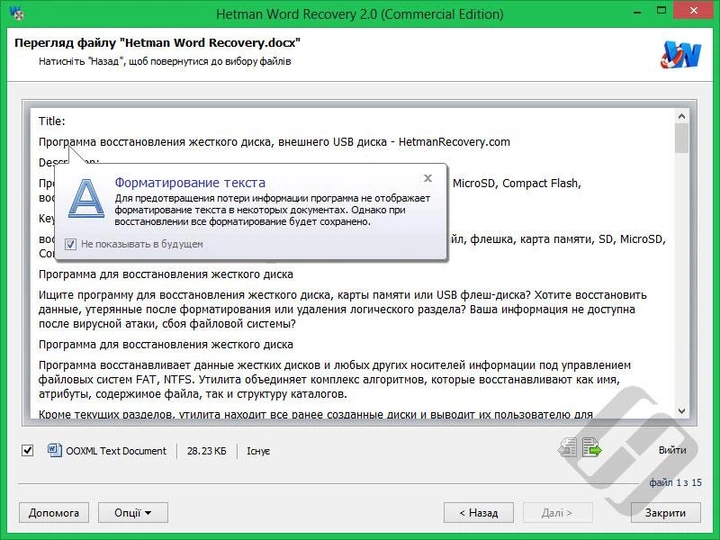The height and width of the screenshot is (540, 720).
Task: Click the application icon in the title bar
Action: click(x=17, y=13)
